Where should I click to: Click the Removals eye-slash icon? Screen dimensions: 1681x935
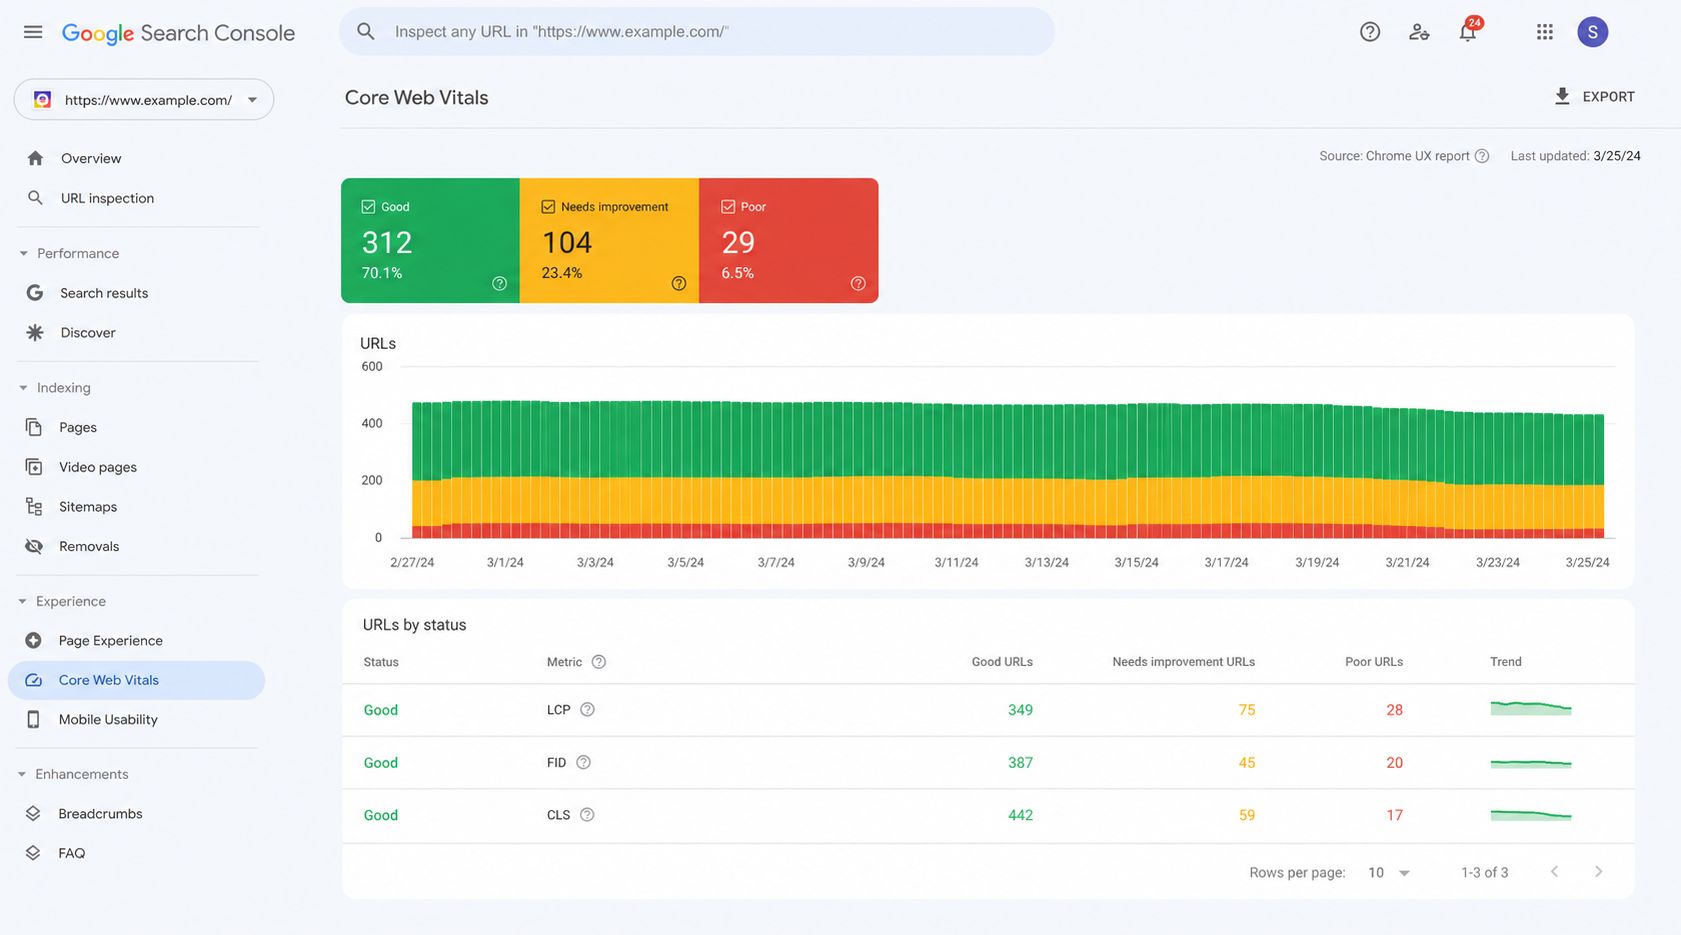34,546
